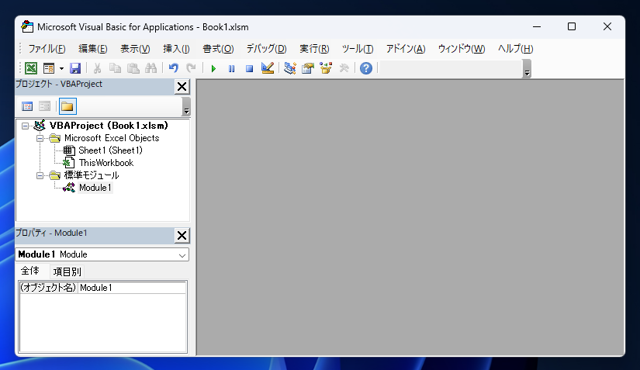The image size is (640, 370).
Task: Click the Toolbox hammer-wrench icon
Action: [344, 68]
